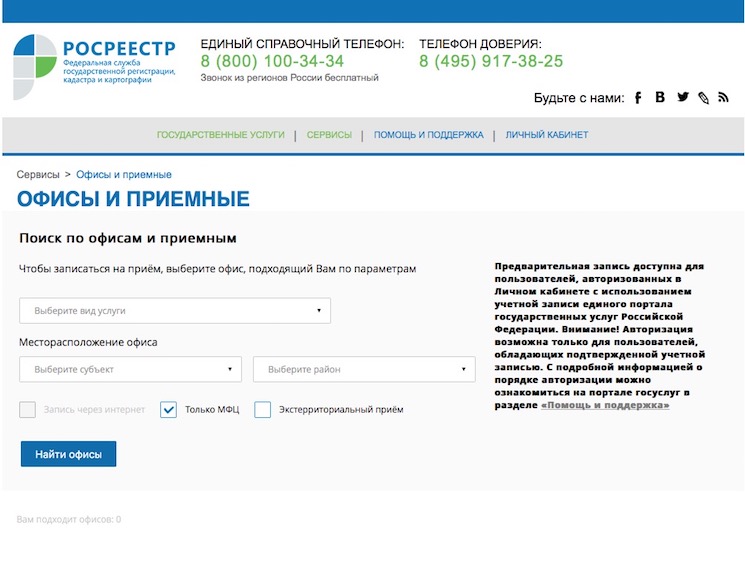Open the Сервисы menu item
745x579 pixels.
click(329, 135)
